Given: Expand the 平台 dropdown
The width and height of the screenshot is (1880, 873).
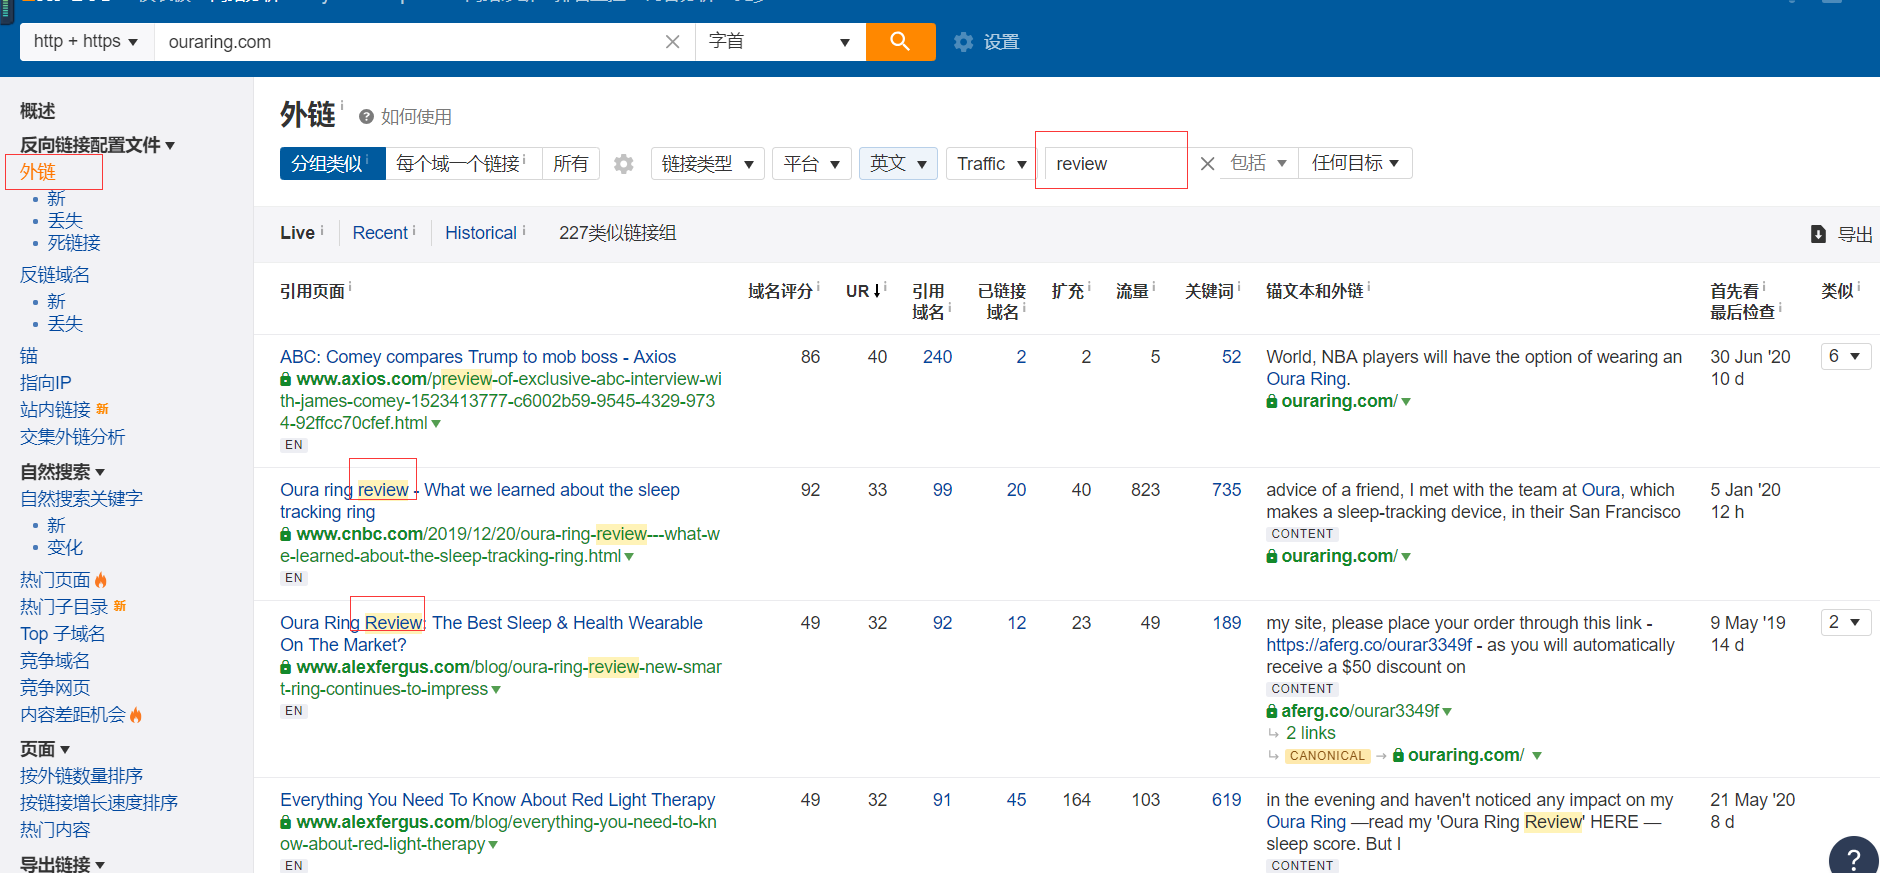Looking at the screenshot, I should click(x=812, y=164).
